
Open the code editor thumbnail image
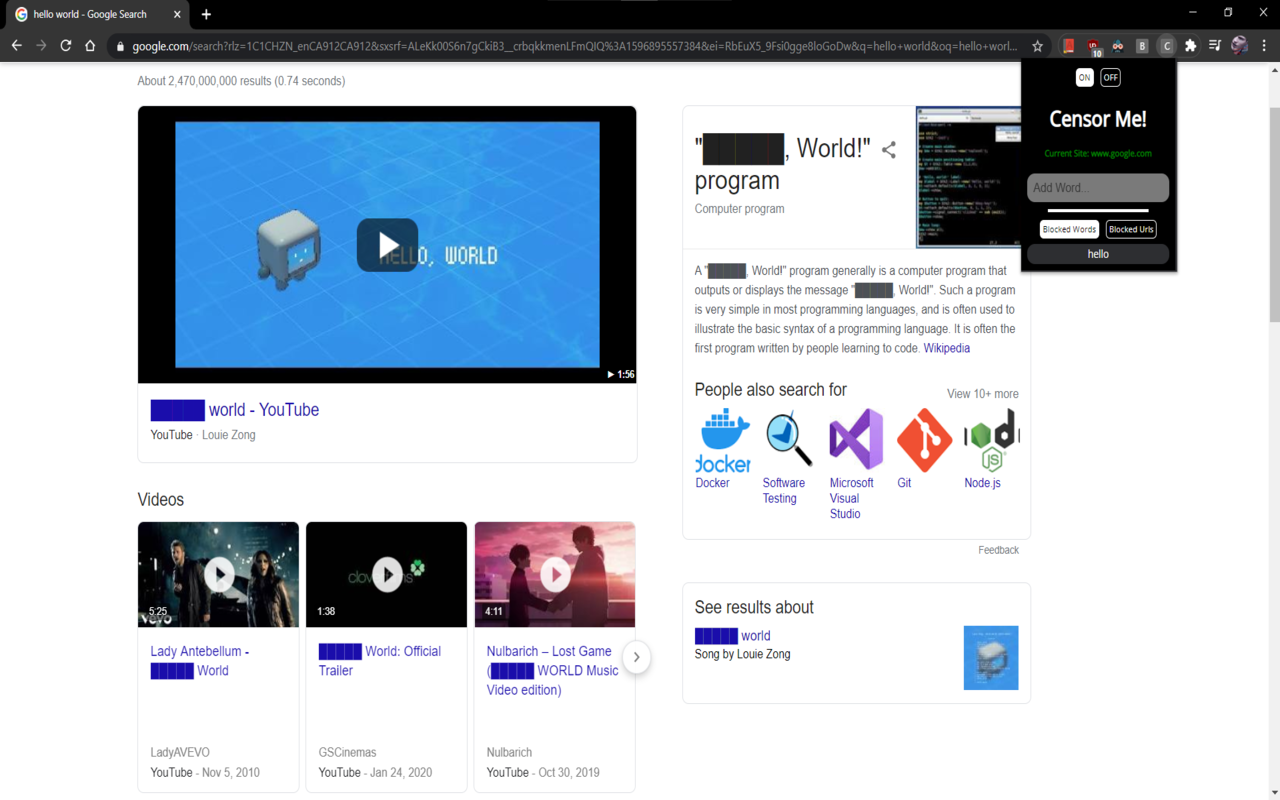[968, 177]
